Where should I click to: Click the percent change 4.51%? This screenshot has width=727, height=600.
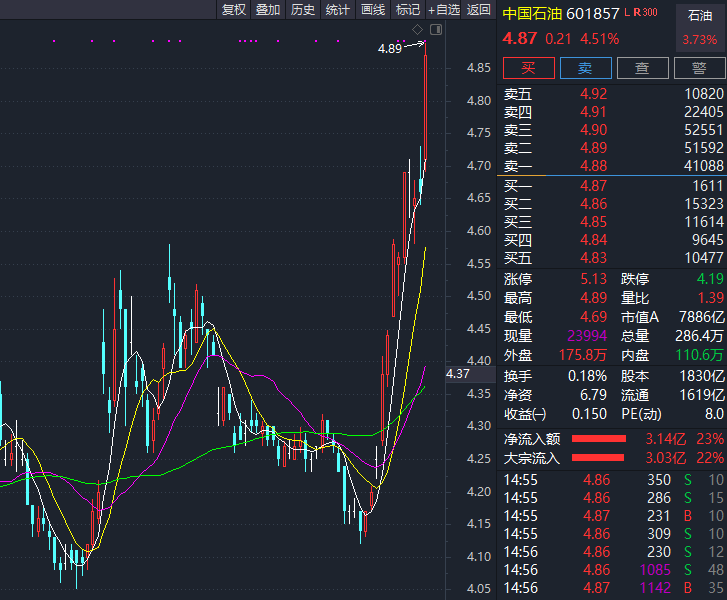pyautogui.click(x=599, y=39)
